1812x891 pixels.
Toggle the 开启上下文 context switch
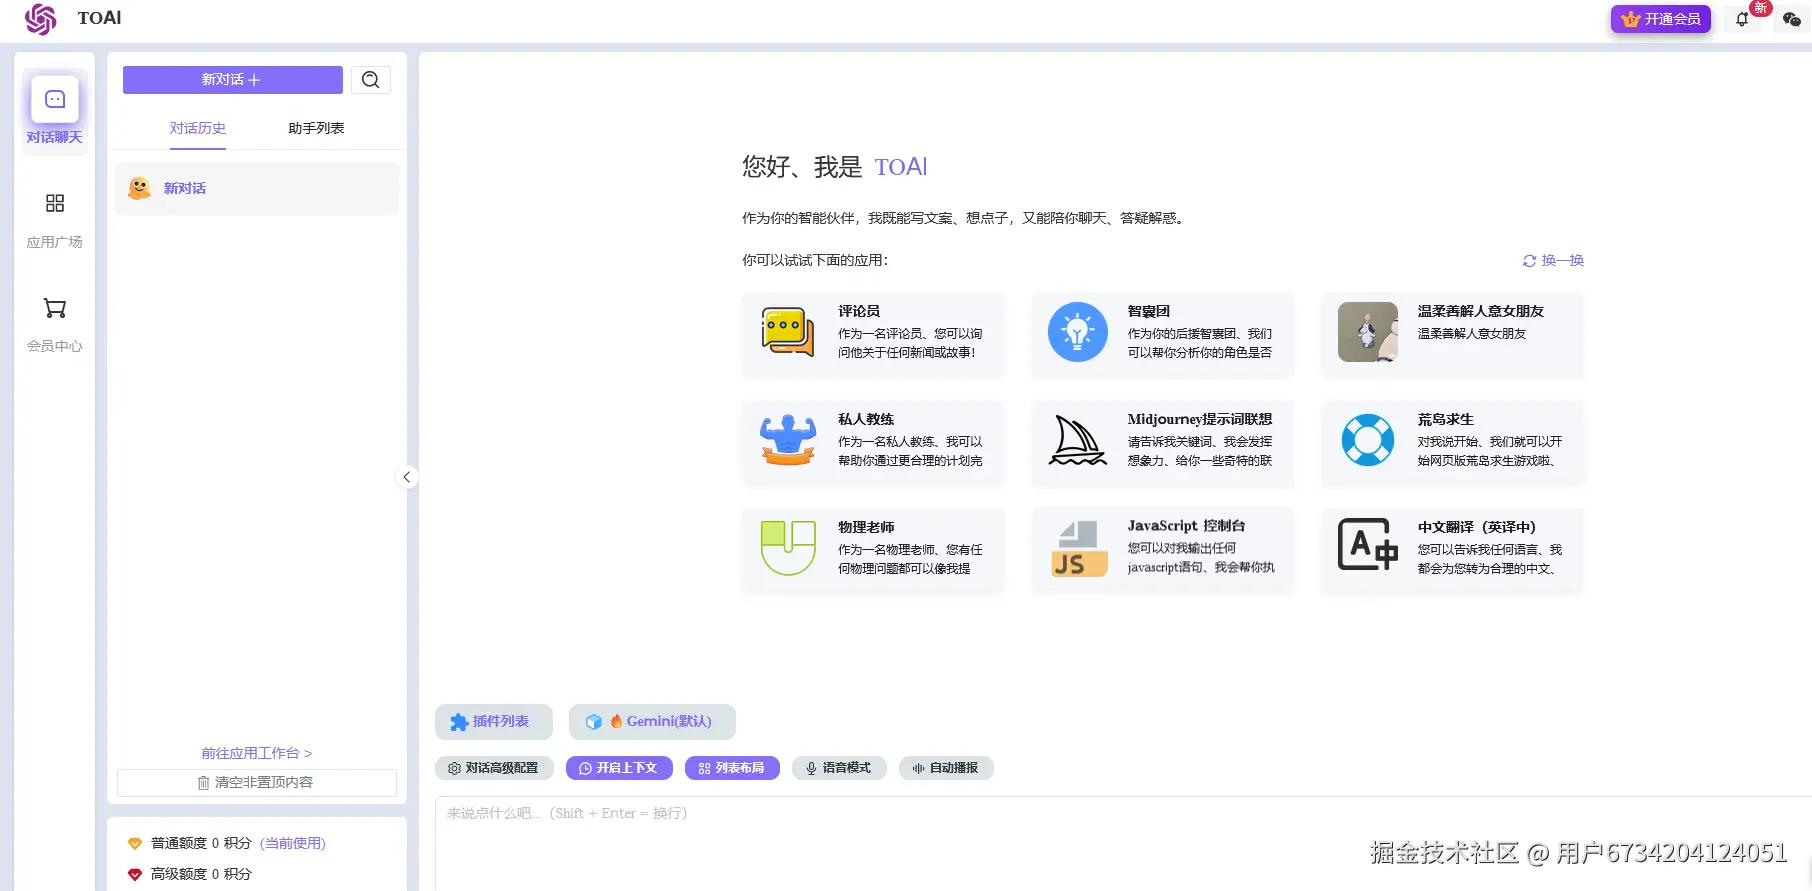pyautogui.click(x=619, y=768)
